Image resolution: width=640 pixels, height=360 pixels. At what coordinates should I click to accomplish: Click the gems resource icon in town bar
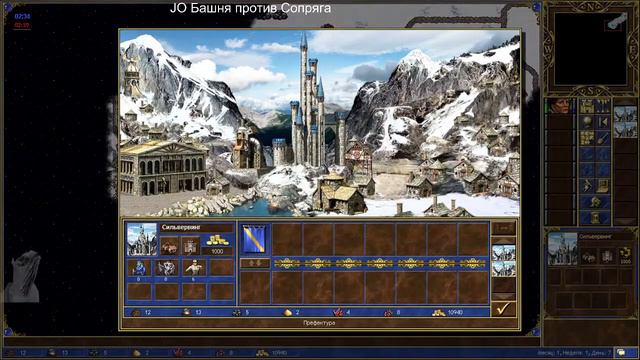[x=388, y=313]
